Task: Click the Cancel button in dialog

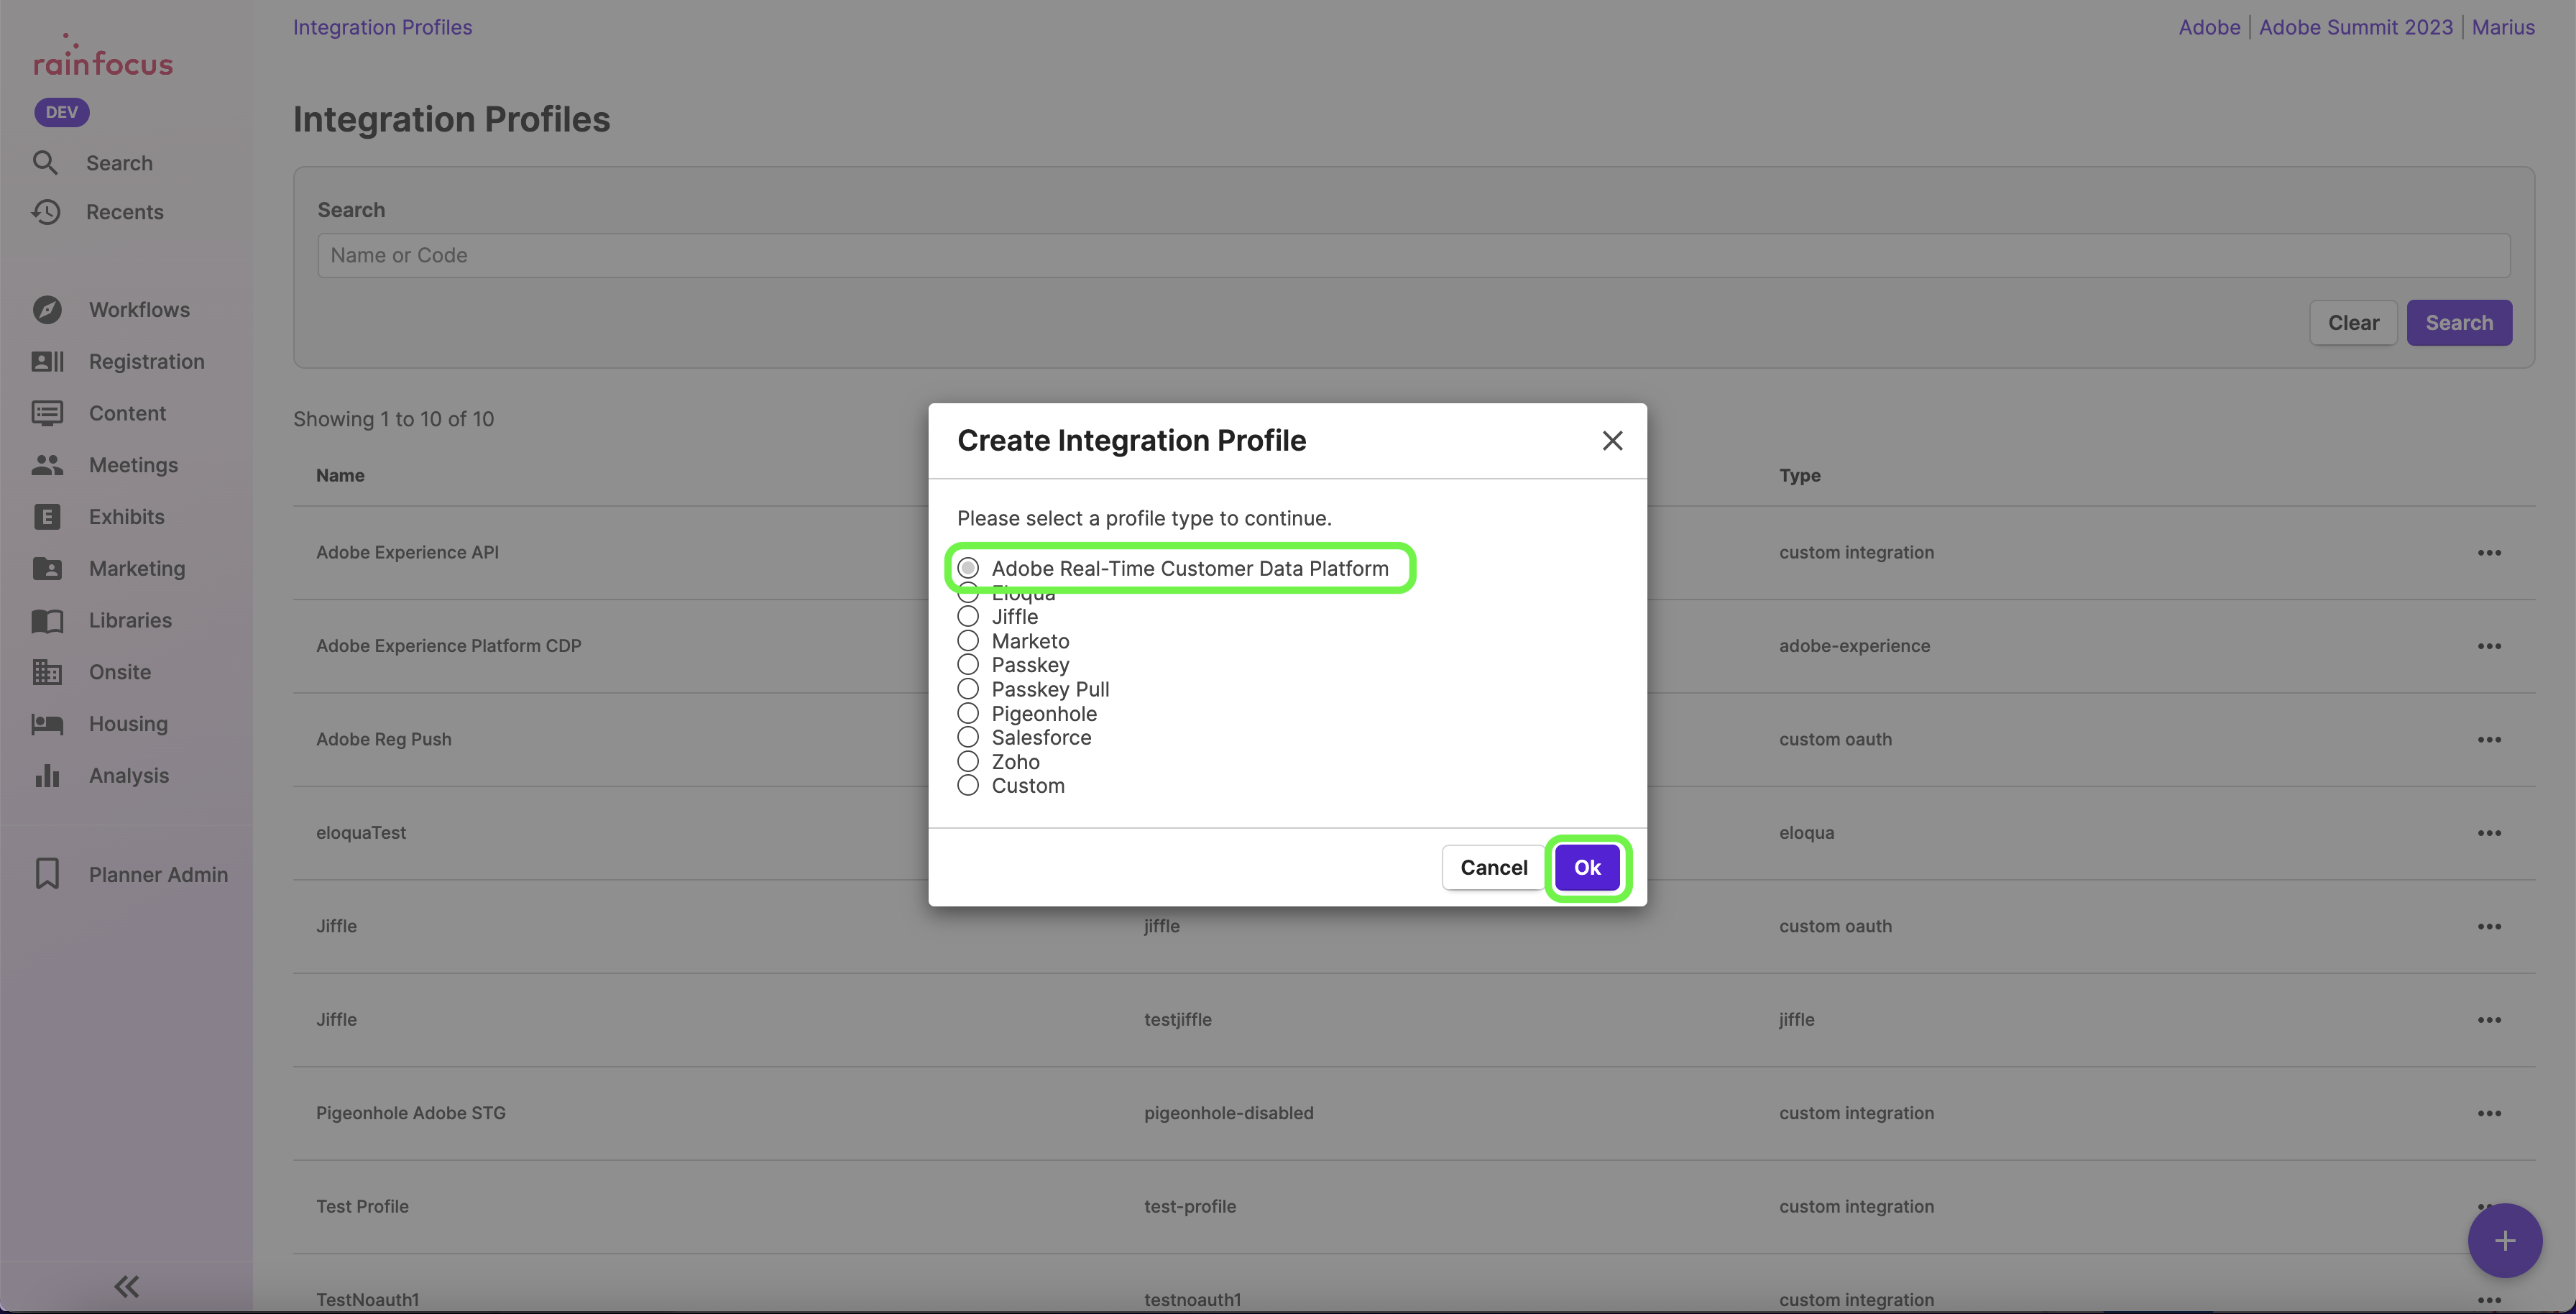Action: [1493, 868]
